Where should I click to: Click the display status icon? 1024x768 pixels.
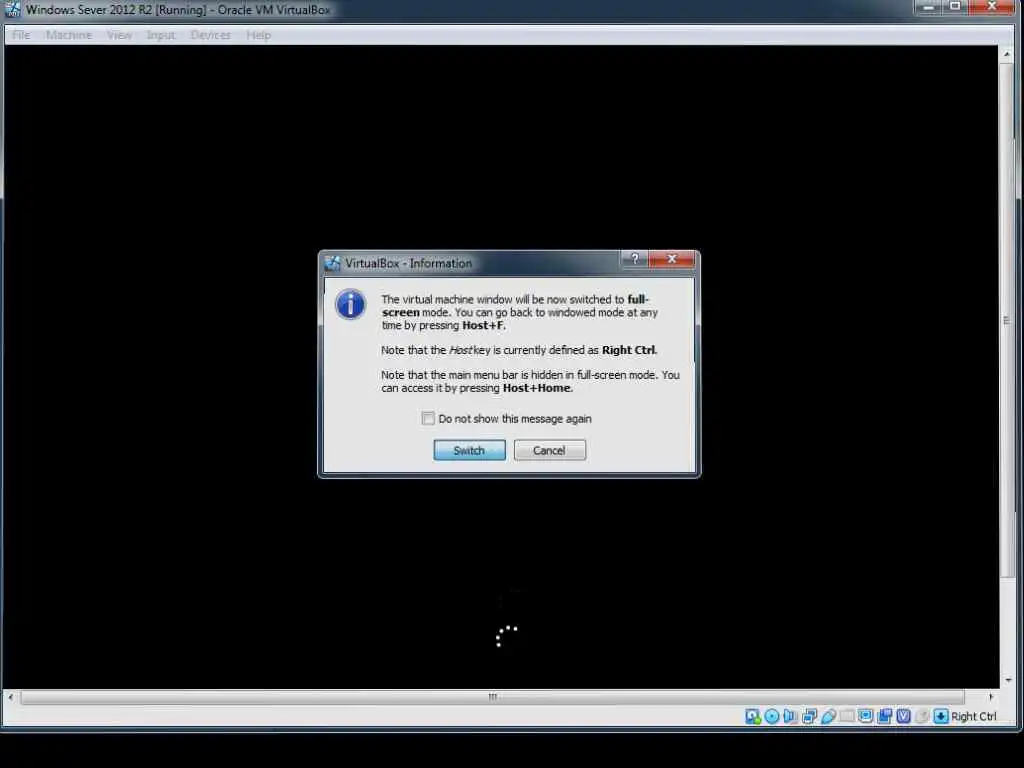pyautogui.click(x=866, y=716)
